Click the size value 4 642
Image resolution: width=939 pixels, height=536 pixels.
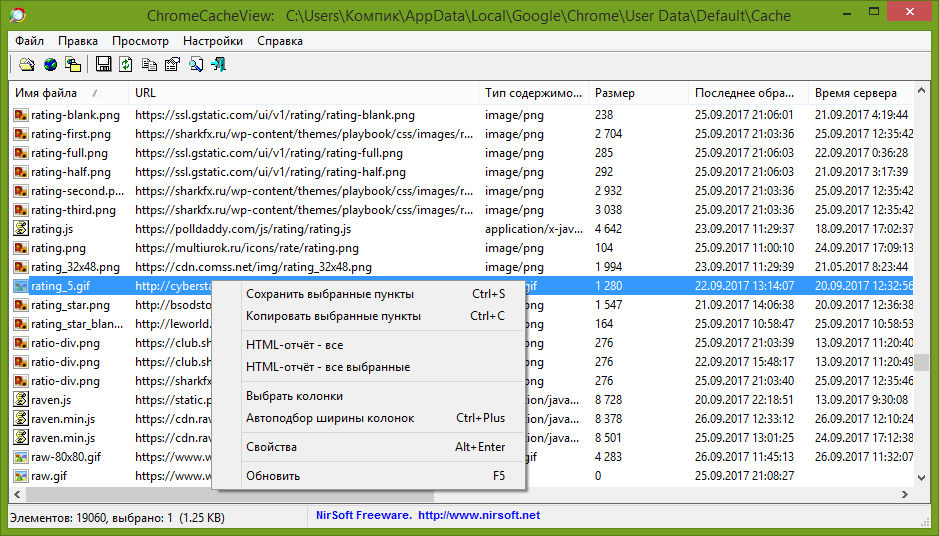coord(608,229)
